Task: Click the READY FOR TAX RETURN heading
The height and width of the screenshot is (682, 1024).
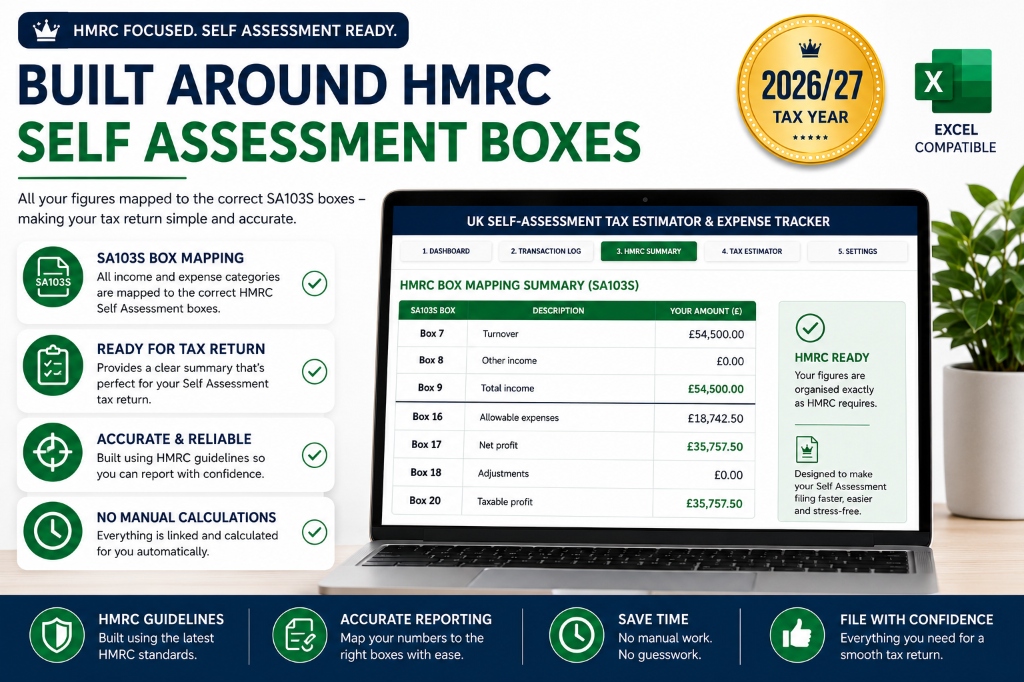Action: coord(181,349)
